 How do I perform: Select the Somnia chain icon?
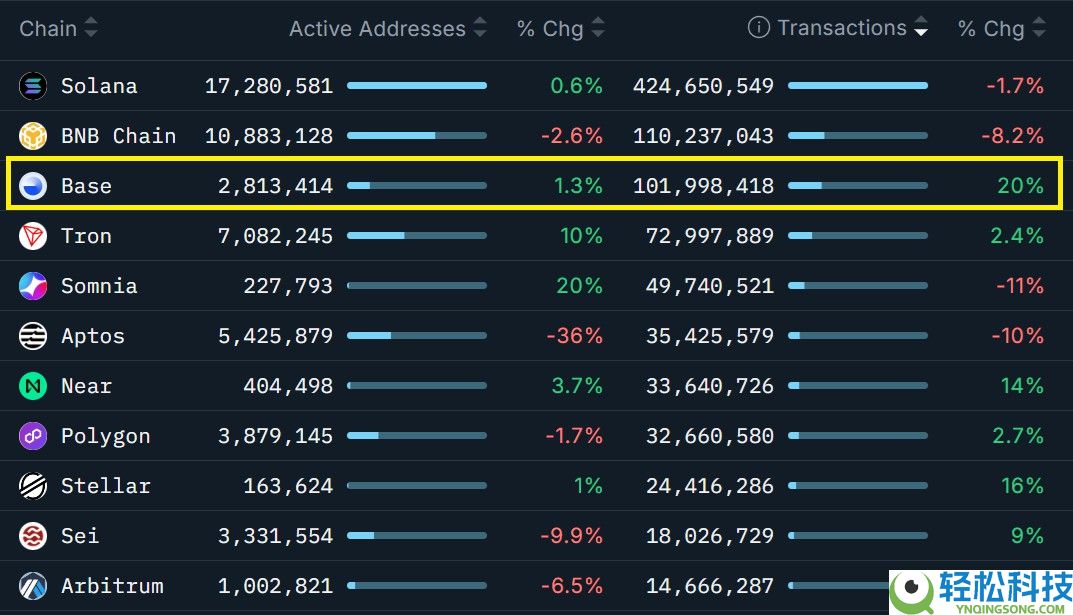(x=33, y=286)
